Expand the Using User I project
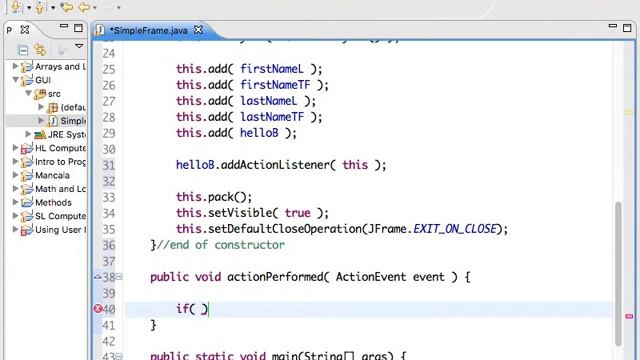 (x=16, y=229)
